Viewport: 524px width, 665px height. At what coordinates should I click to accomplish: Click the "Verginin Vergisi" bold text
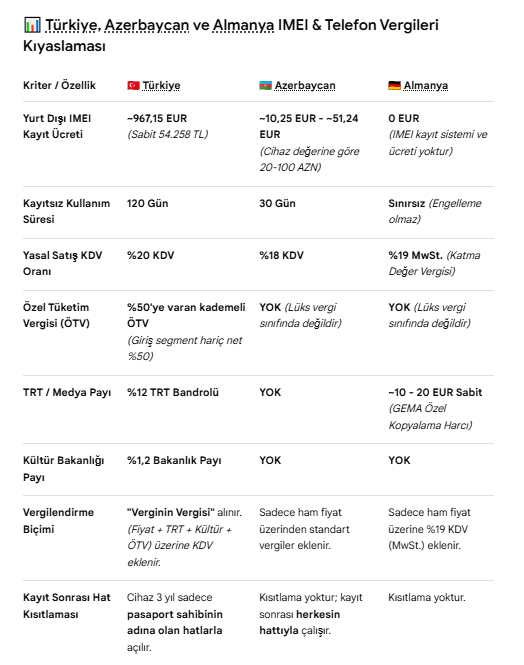pyautogui.click(x=171, y=512)
